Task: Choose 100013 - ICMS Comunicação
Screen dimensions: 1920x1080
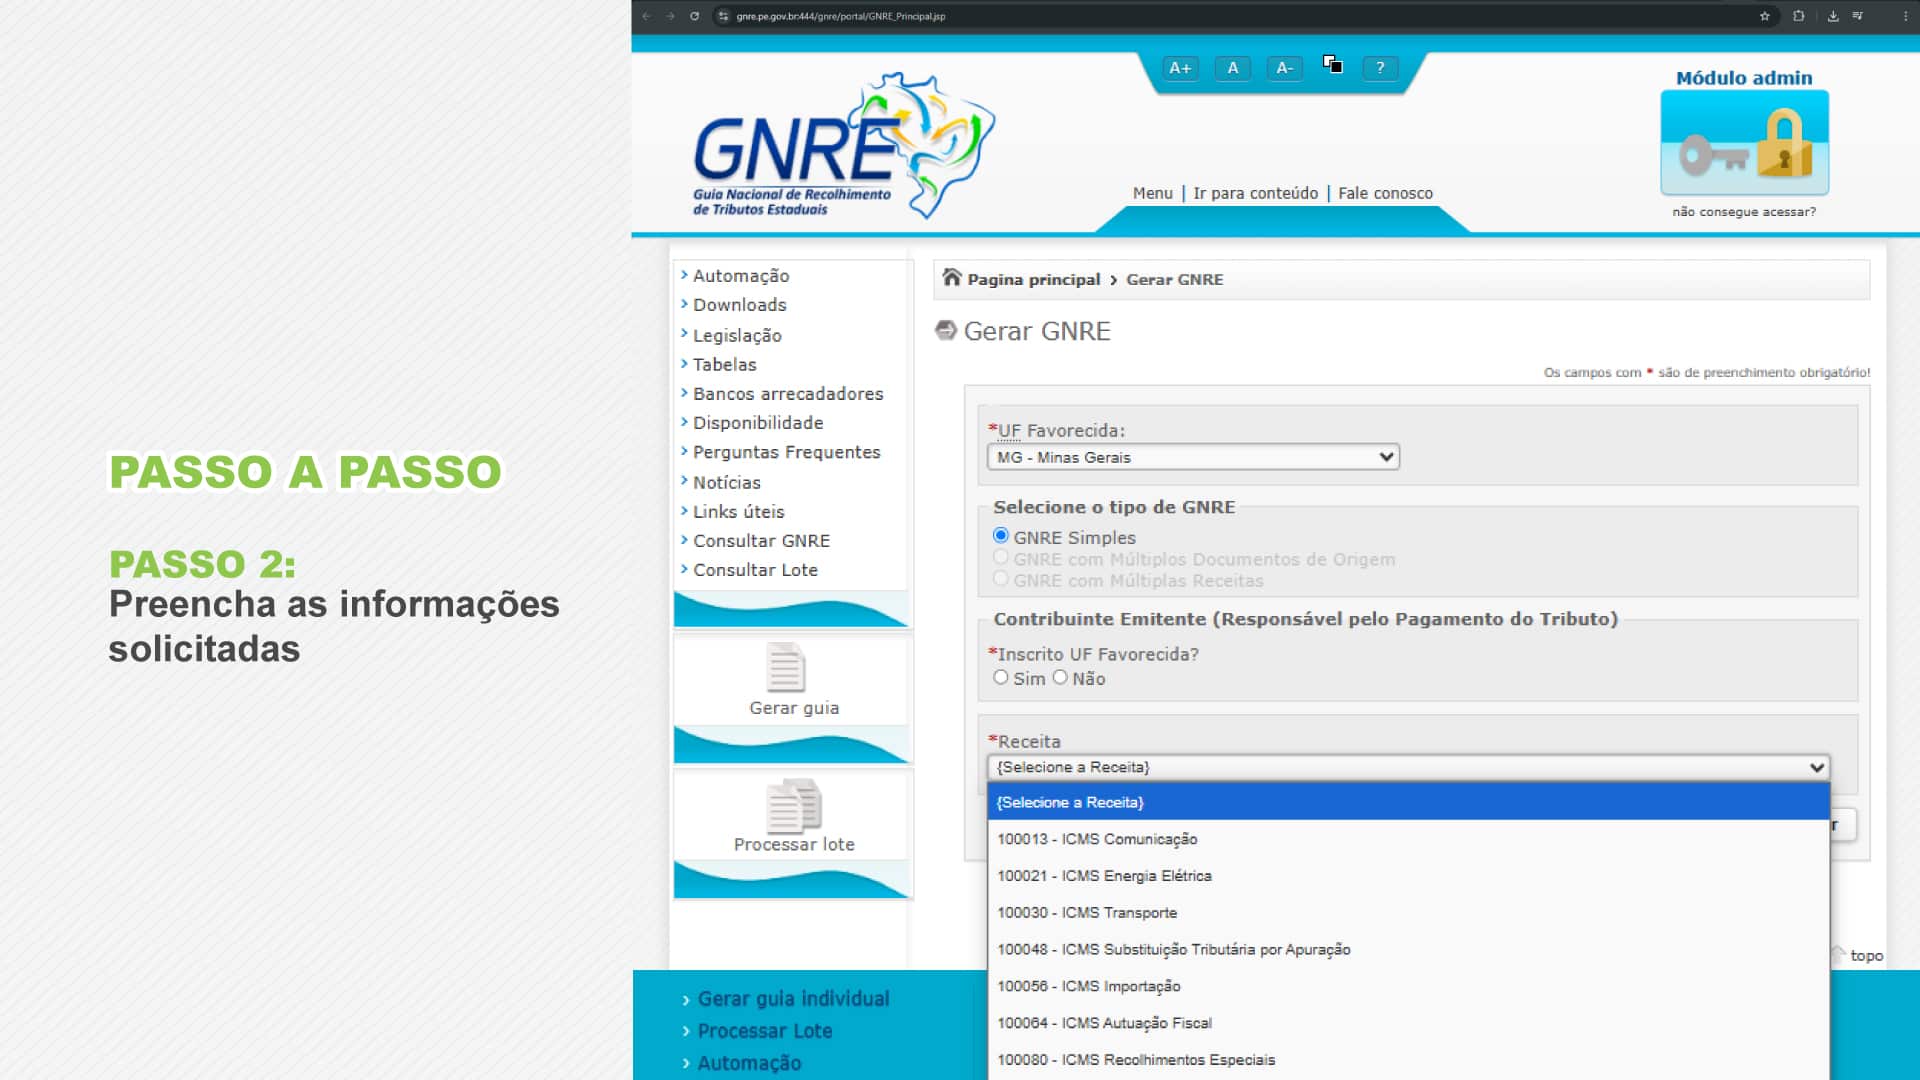Action: pos(1409,839)
